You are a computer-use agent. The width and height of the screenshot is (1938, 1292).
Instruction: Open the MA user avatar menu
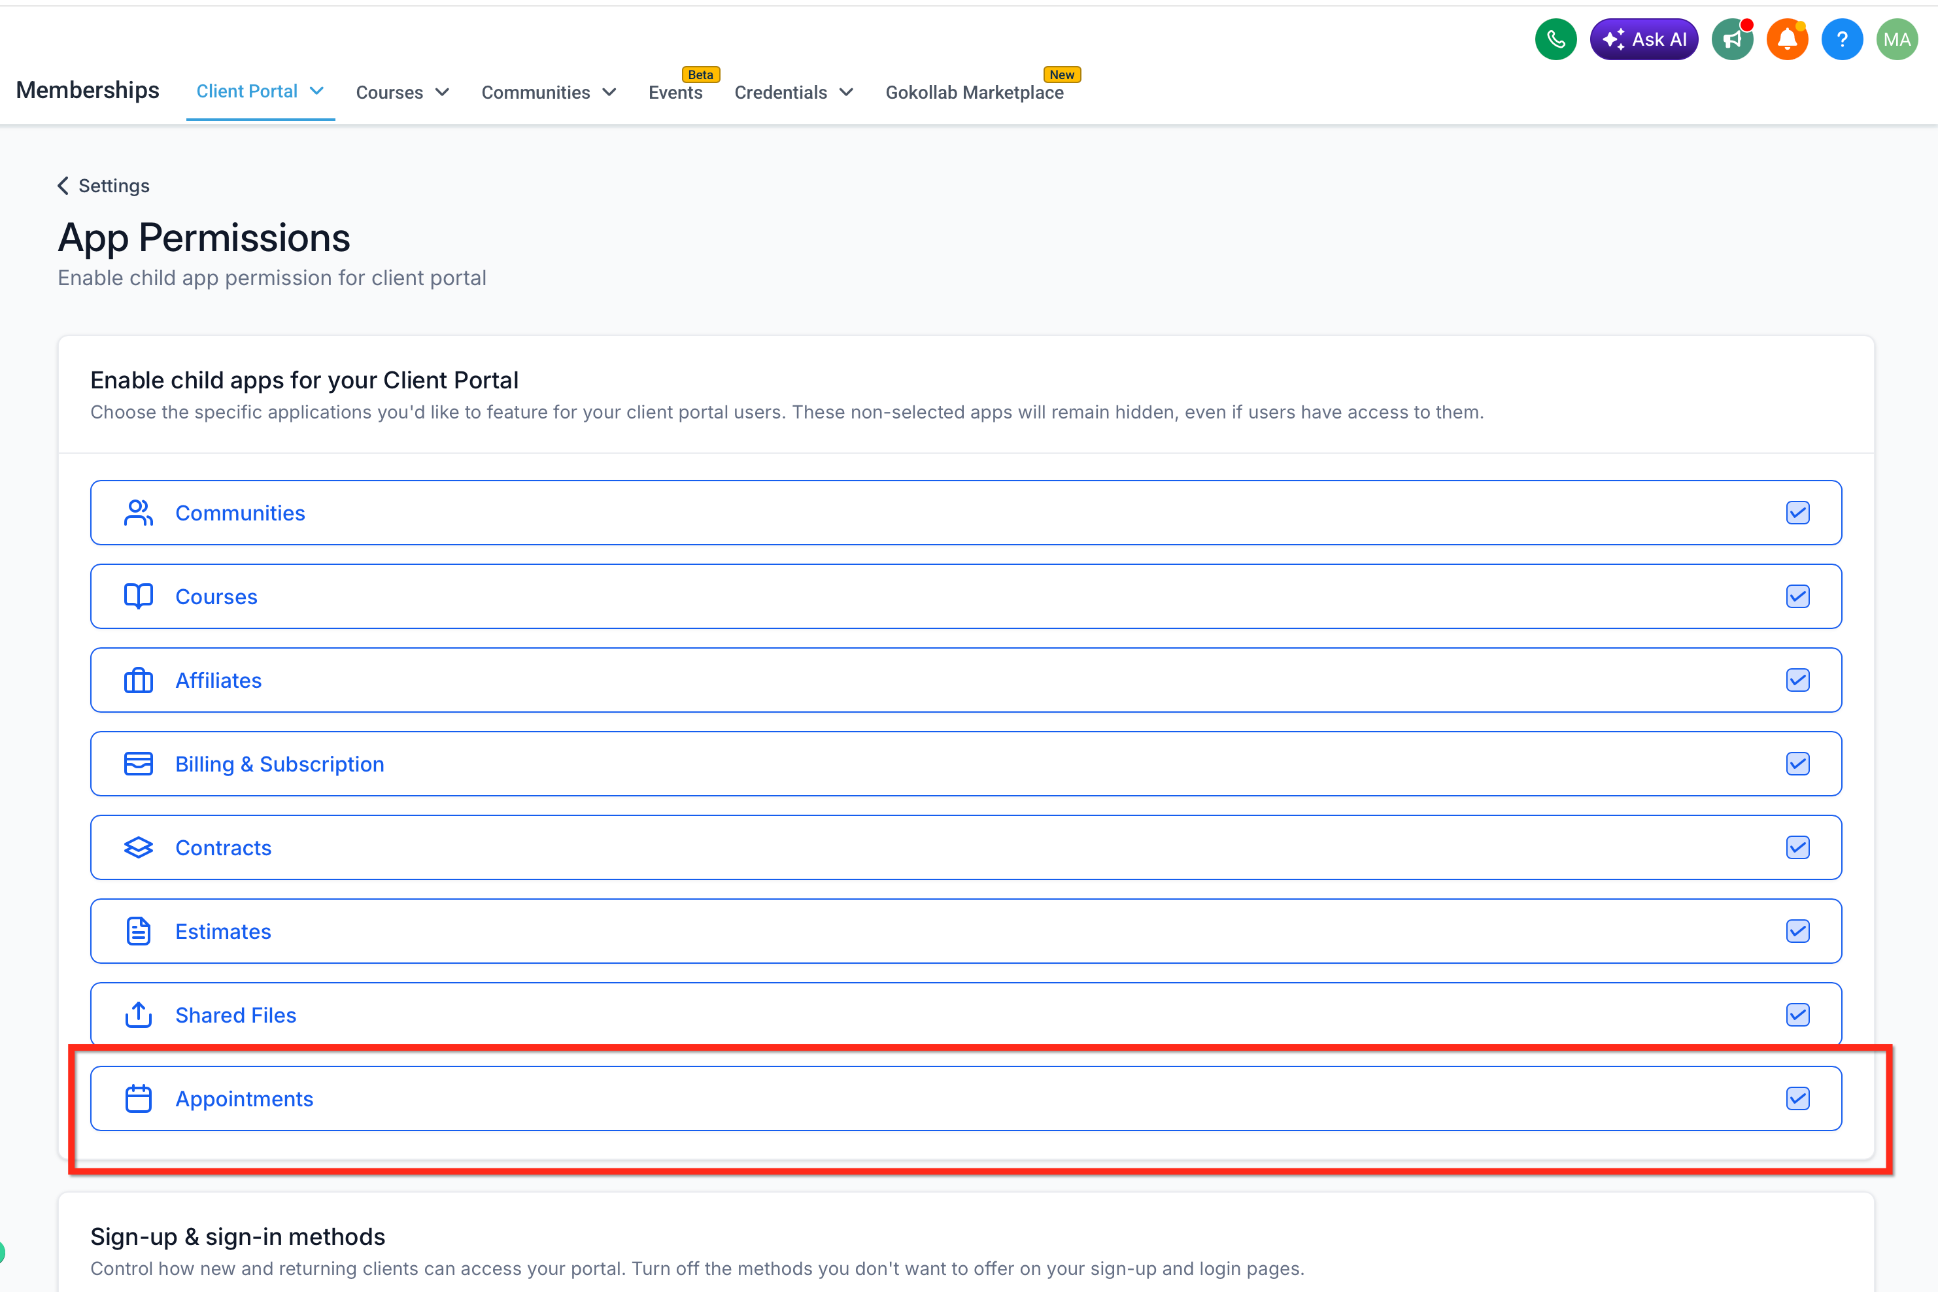1897,40
